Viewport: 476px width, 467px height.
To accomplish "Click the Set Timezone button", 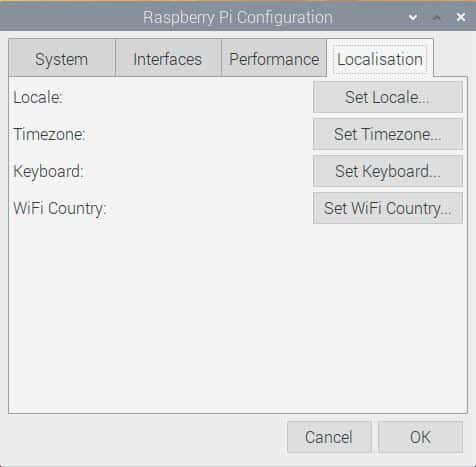I will (388, 134).
